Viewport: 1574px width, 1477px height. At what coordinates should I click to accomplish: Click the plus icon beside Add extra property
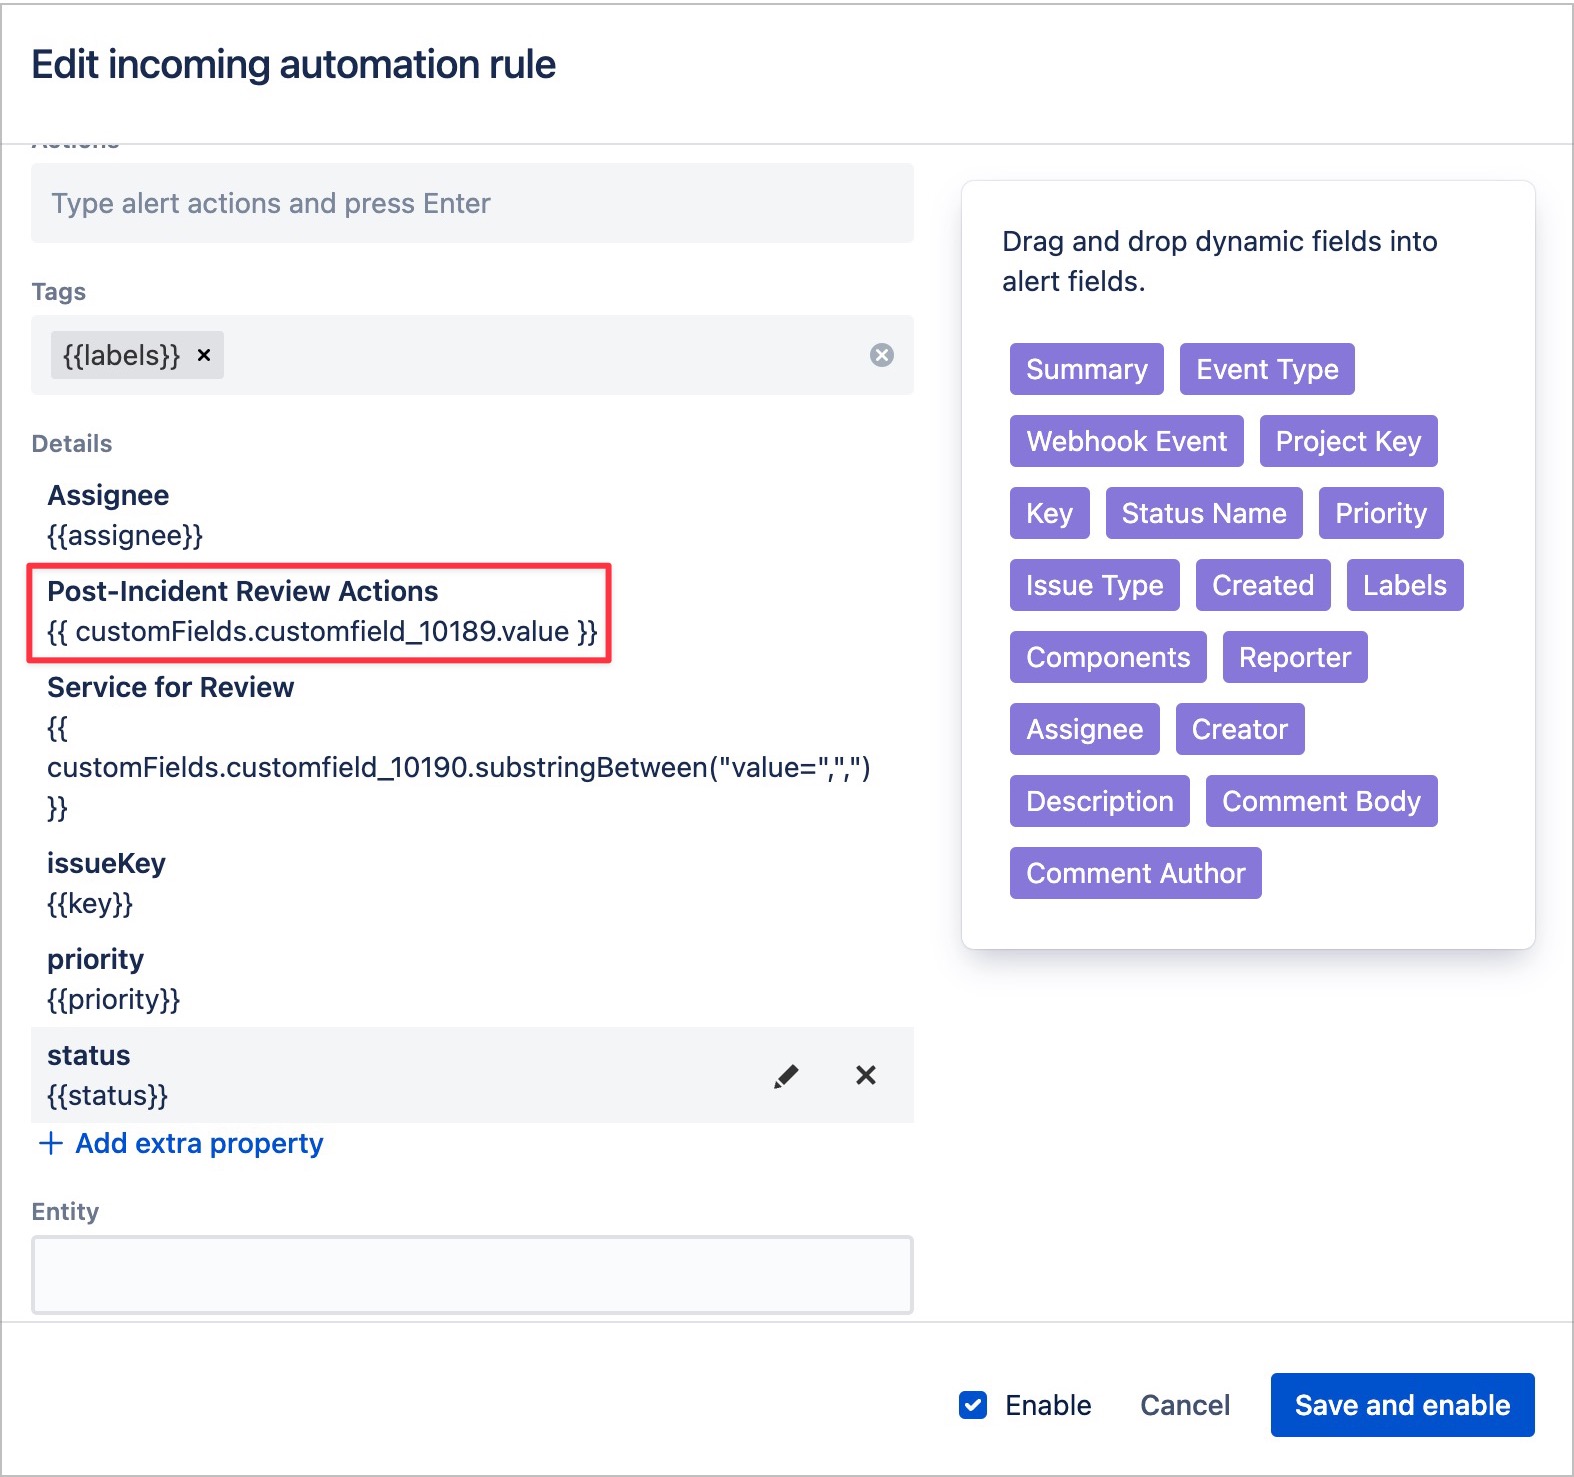click(50, 1143)
